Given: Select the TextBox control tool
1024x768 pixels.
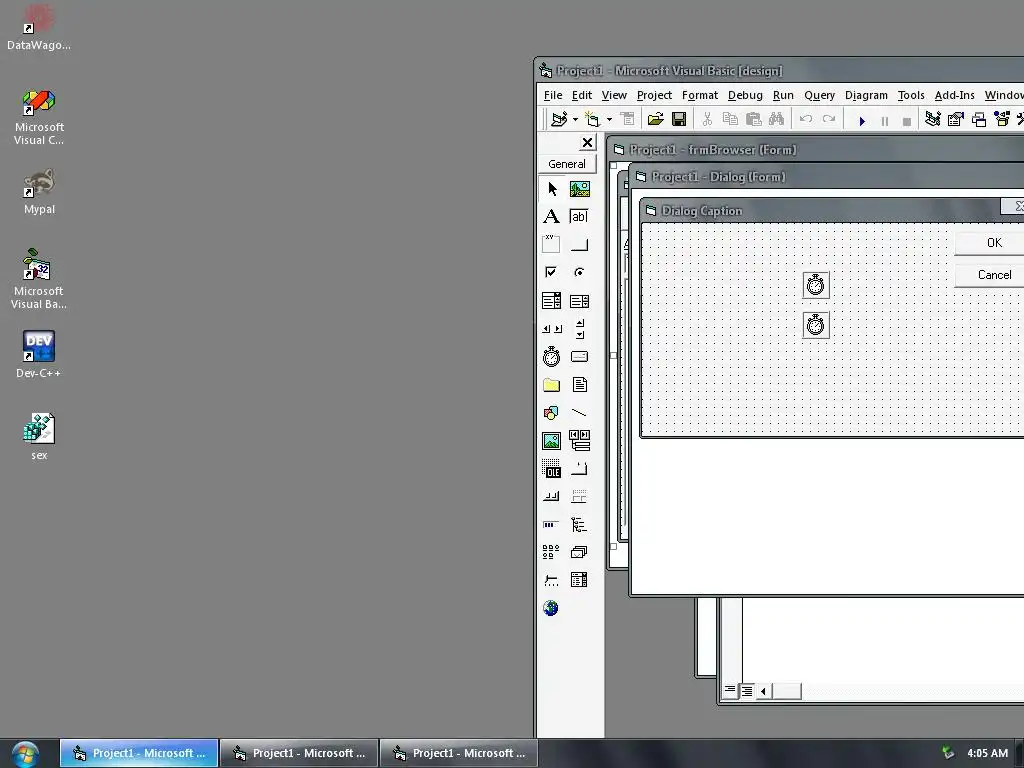Looking at the screenshot, I should click(579, 217).
